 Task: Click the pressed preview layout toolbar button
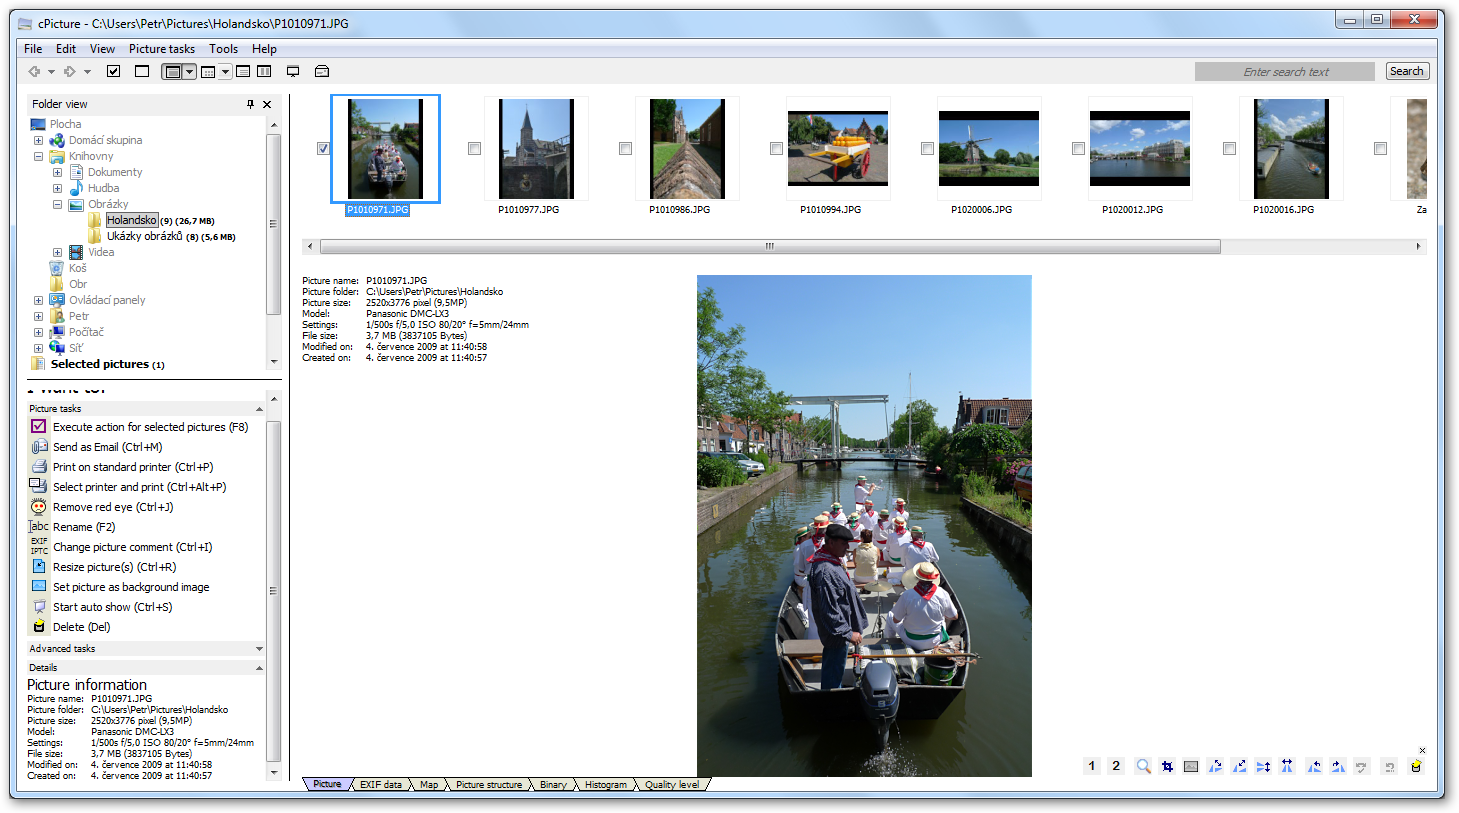(173, 71)
